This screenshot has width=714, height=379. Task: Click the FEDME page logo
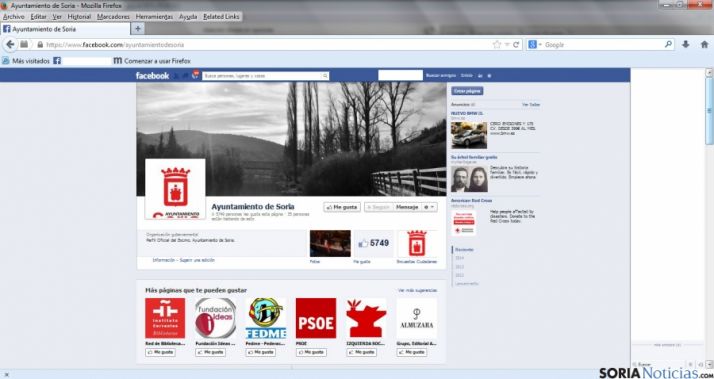tap(265, 318)
